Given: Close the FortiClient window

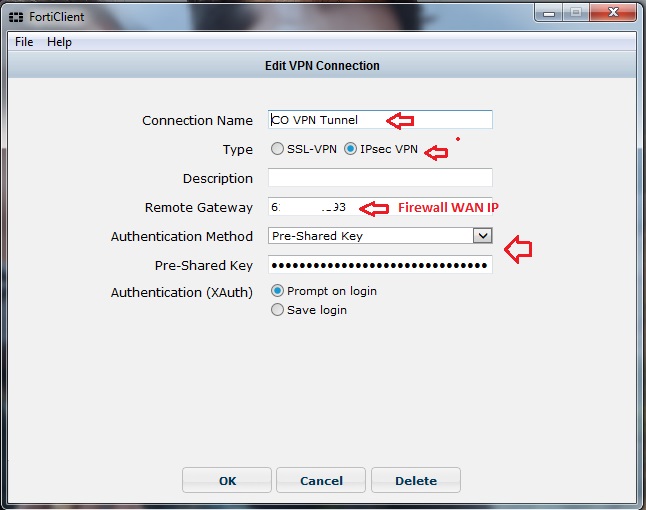Looking at the screenshot, I should point(613,12).
